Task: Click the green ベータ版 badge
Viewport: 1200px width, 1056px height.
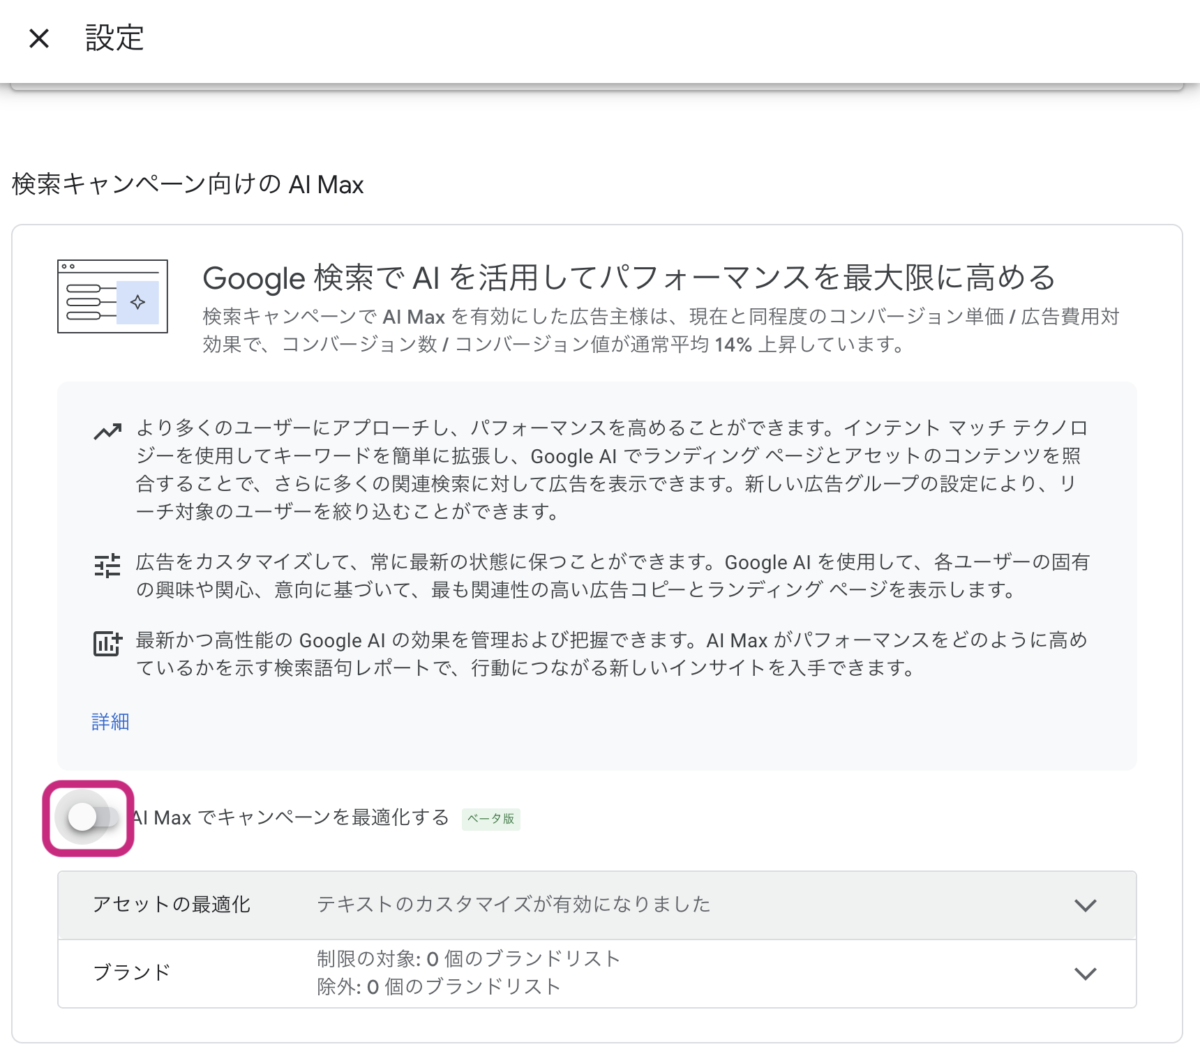Action: 490,819
